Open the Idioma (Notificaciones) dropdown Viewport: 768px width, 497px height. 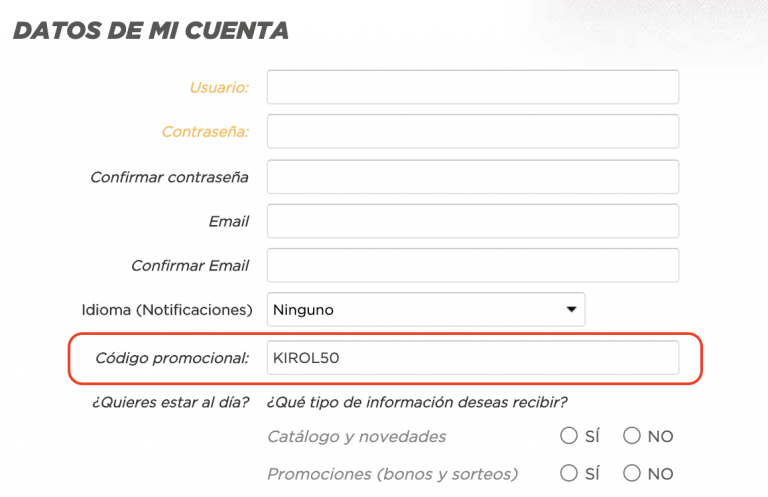click(426, 309)
